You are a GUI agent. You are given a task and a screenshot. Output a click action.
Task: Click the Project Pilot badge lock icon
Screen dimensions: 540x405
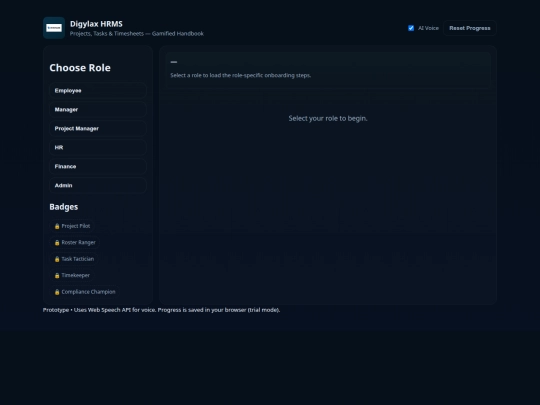point(57,226)
